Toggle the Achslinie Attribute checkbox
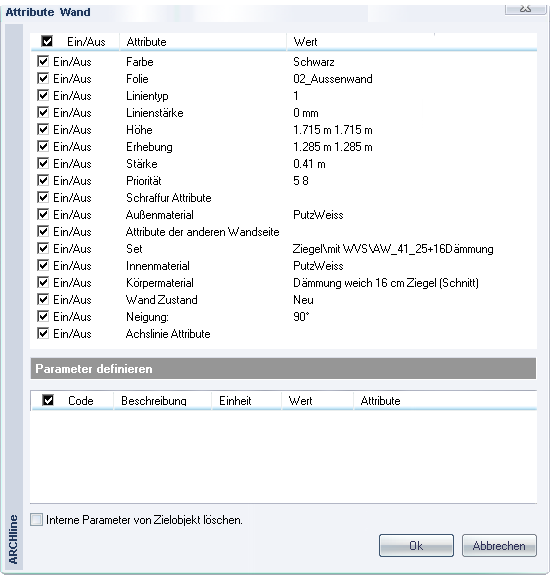Viewport: 550px width, 575px height. tap(43, 333)
